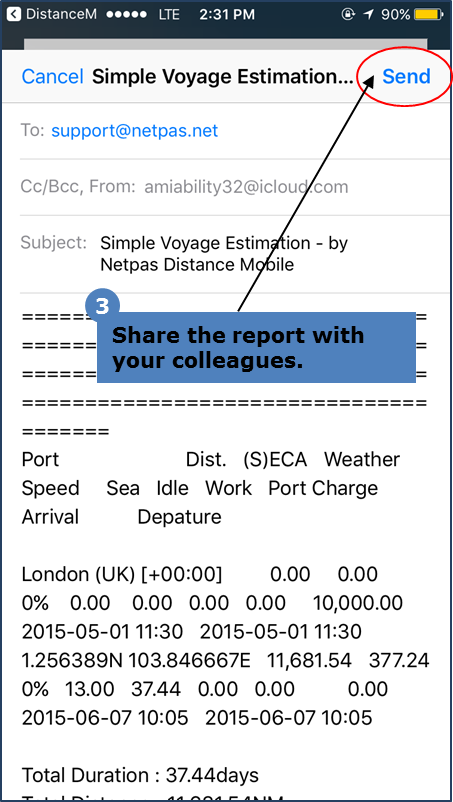The width and height of the screenshot is (453, 802).
Task: Tap the Total Duration line in body
Action: pos(140,776)
